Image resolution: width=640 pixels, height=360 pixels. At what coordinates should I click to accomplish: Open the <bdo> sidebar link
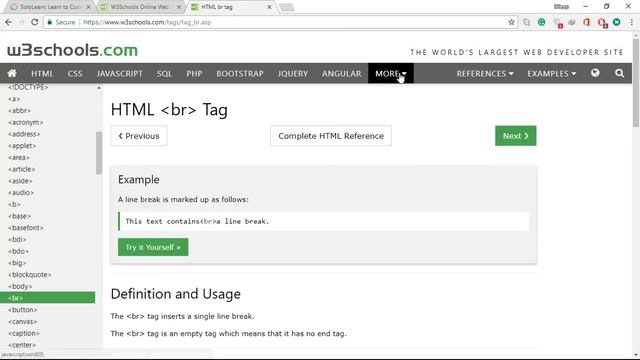click(18, 251)
